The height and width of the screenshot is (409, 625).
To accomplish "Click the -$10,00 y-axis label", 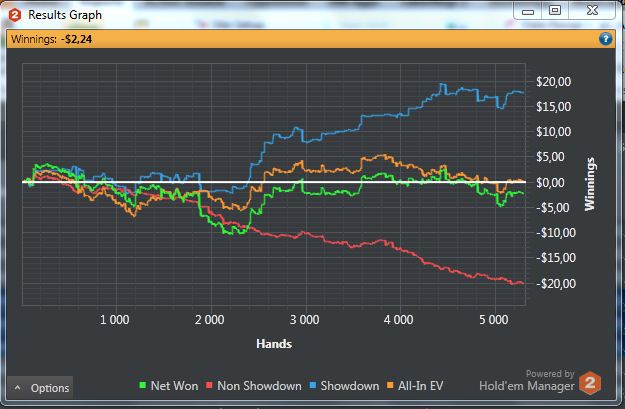I will [x=555, y=233].
